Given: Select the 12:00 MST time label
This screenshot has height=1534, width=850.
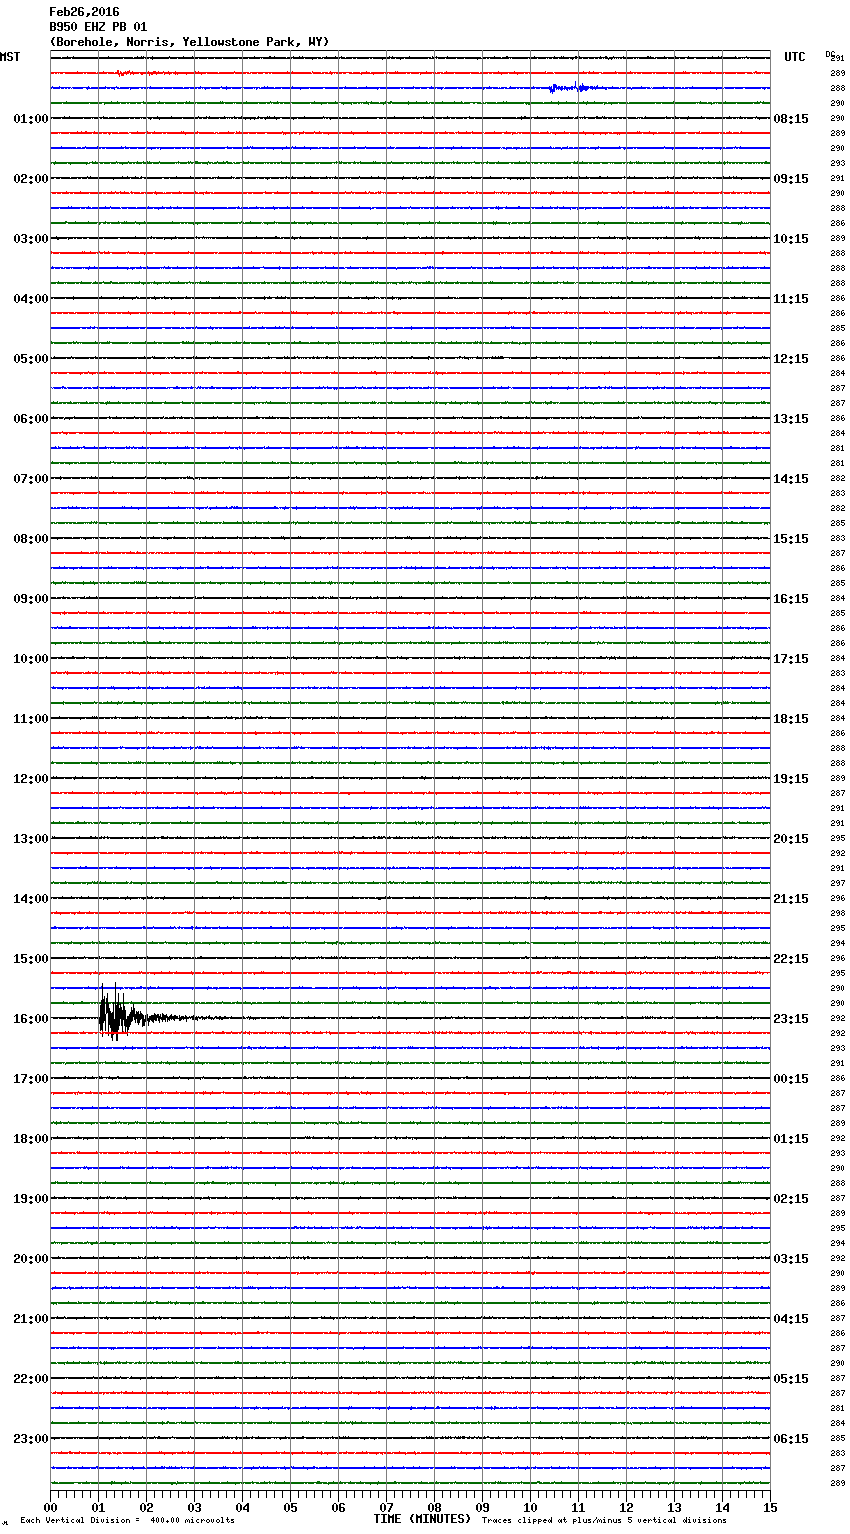Looking at the screenshot, I should tap(31, 779).
